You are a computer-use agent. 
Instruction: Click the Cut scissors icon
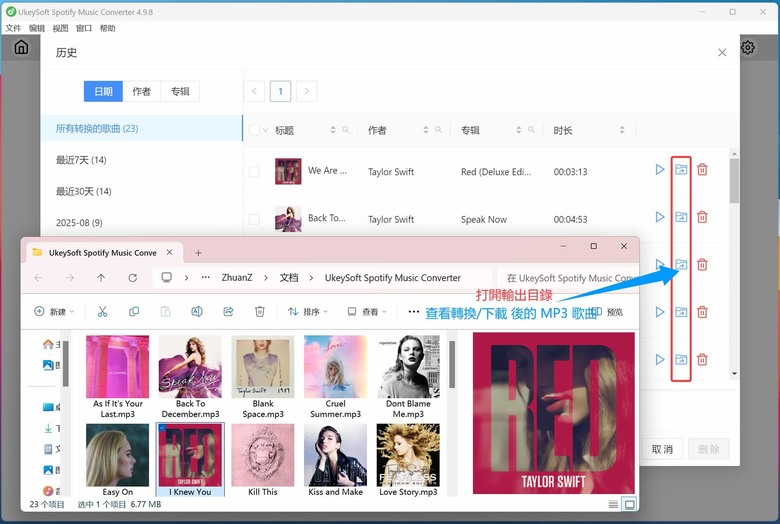(102, 312)
